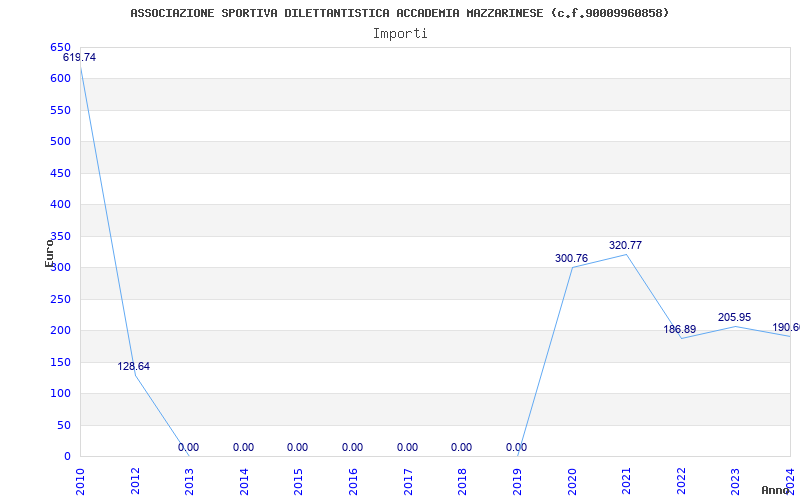This screenshot has width=800, height=500.
Task: Click the 2010 year tick label
Action: [x=80, y=481]
